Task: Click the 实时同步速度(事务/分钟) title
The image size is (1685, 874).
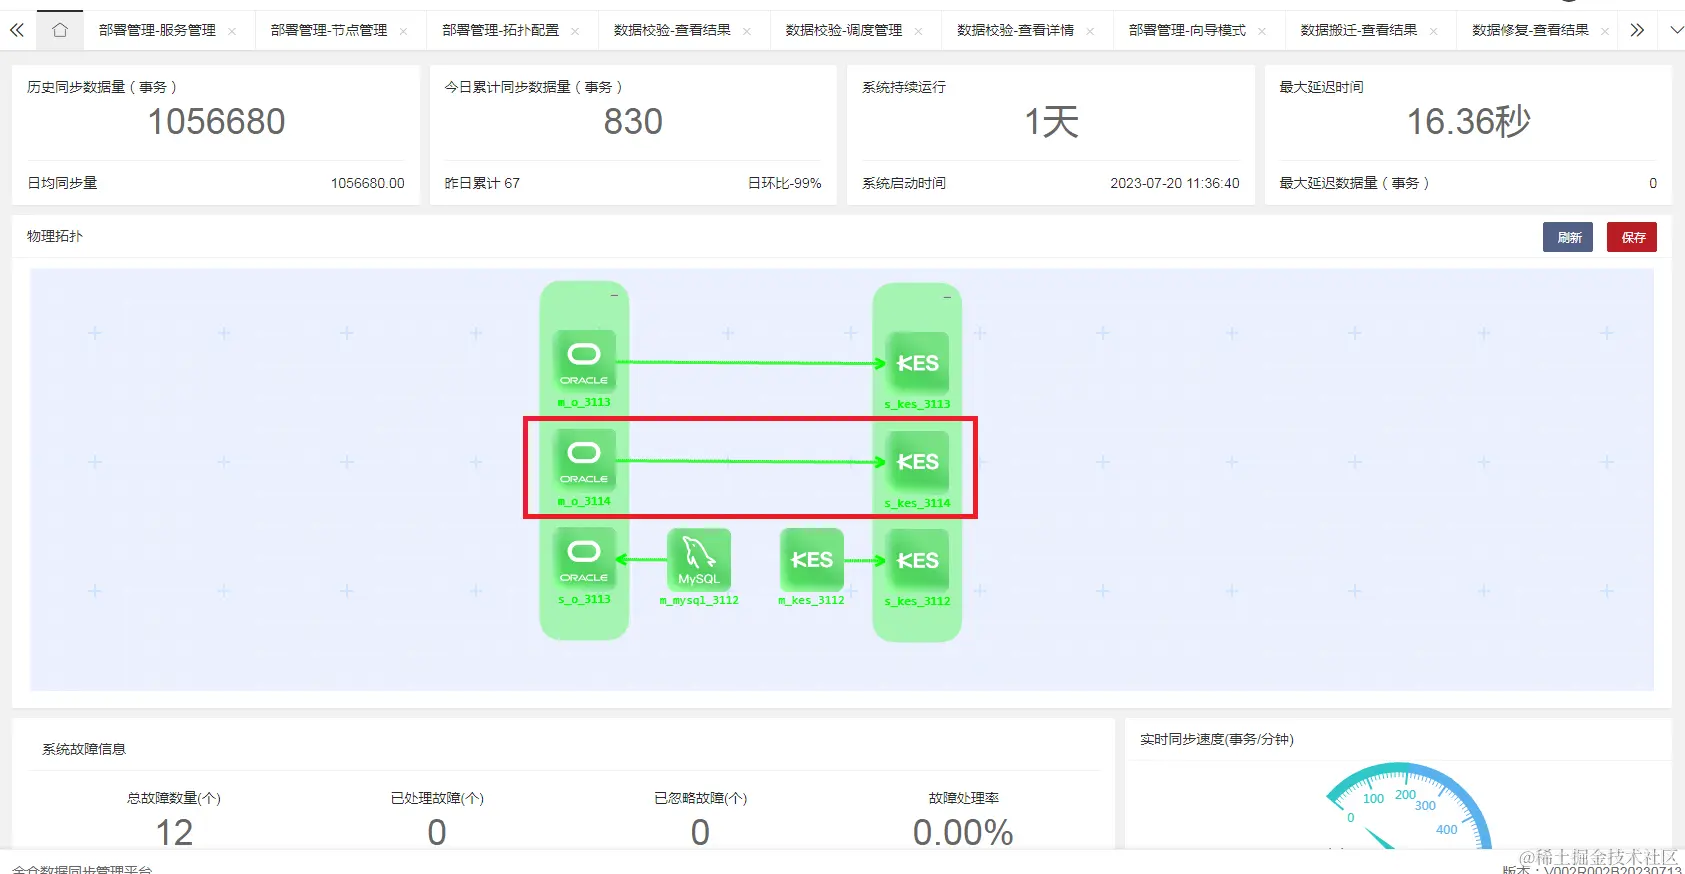Action: [x=1217, y=739]
